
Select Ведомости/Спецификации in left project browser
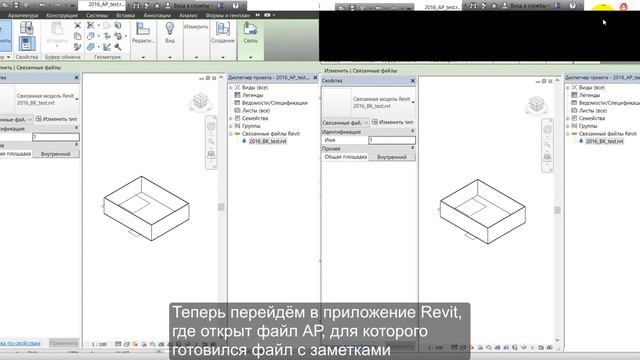click(274, 103)
